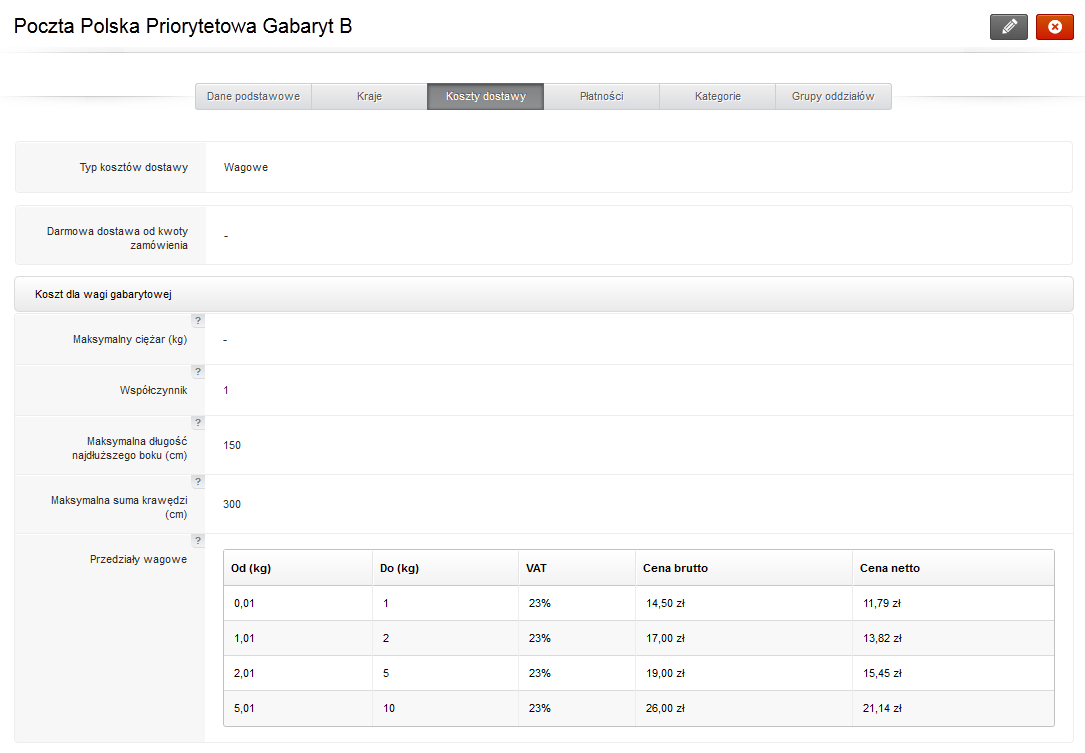Viewport: 1085px width, 753px height.
Task: Click the 300 maximum edge sum value
Action: (x=232, y=505)
